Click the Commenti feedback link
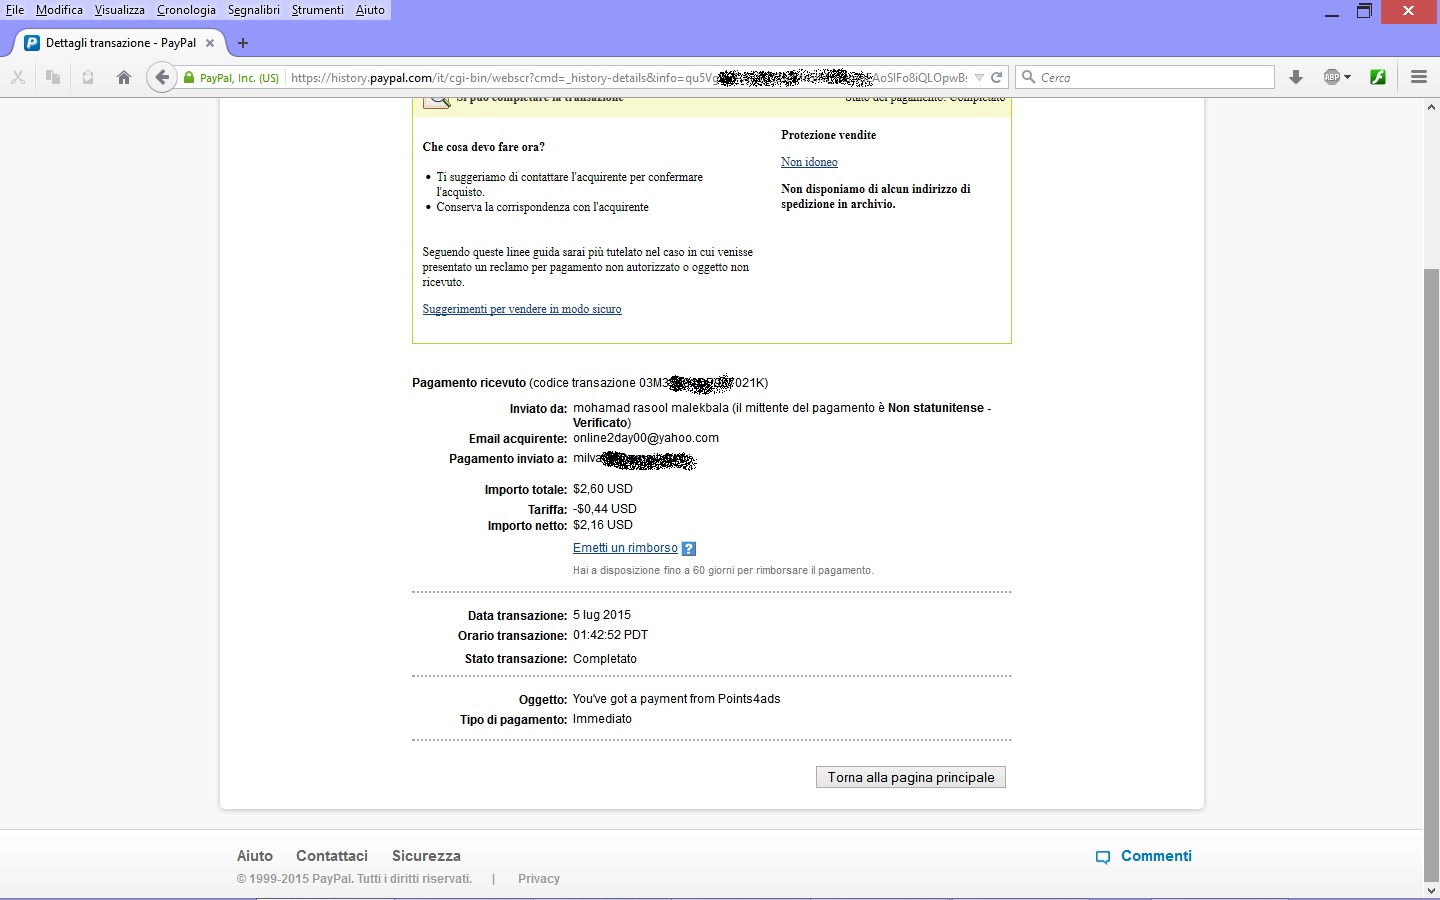 pos(1156,856)
